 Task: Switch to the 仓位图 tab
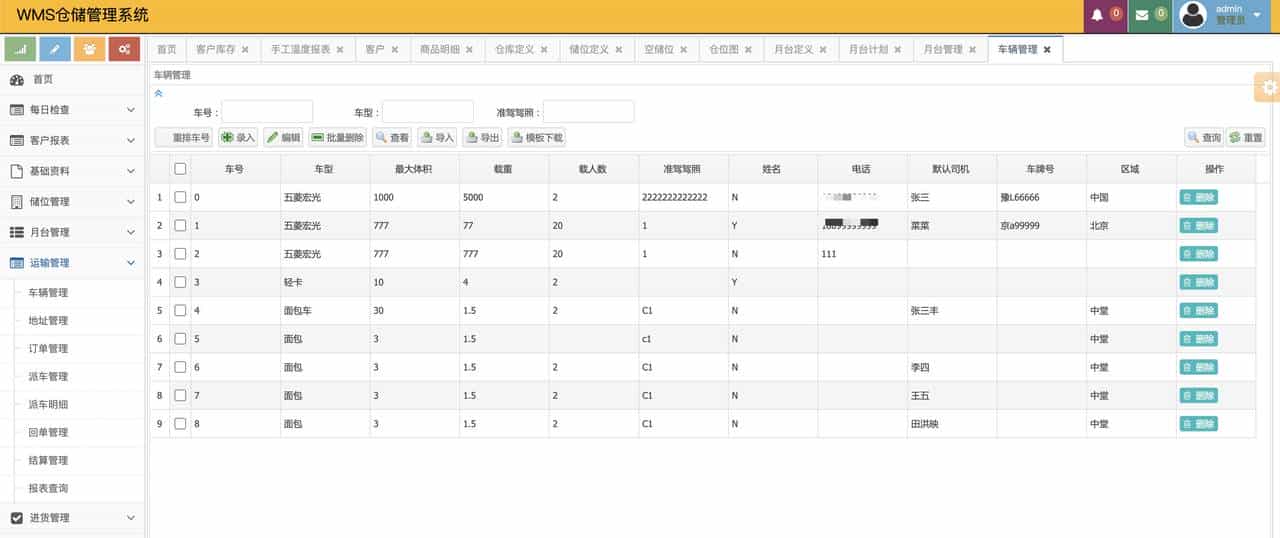click(x=724, y=49)
